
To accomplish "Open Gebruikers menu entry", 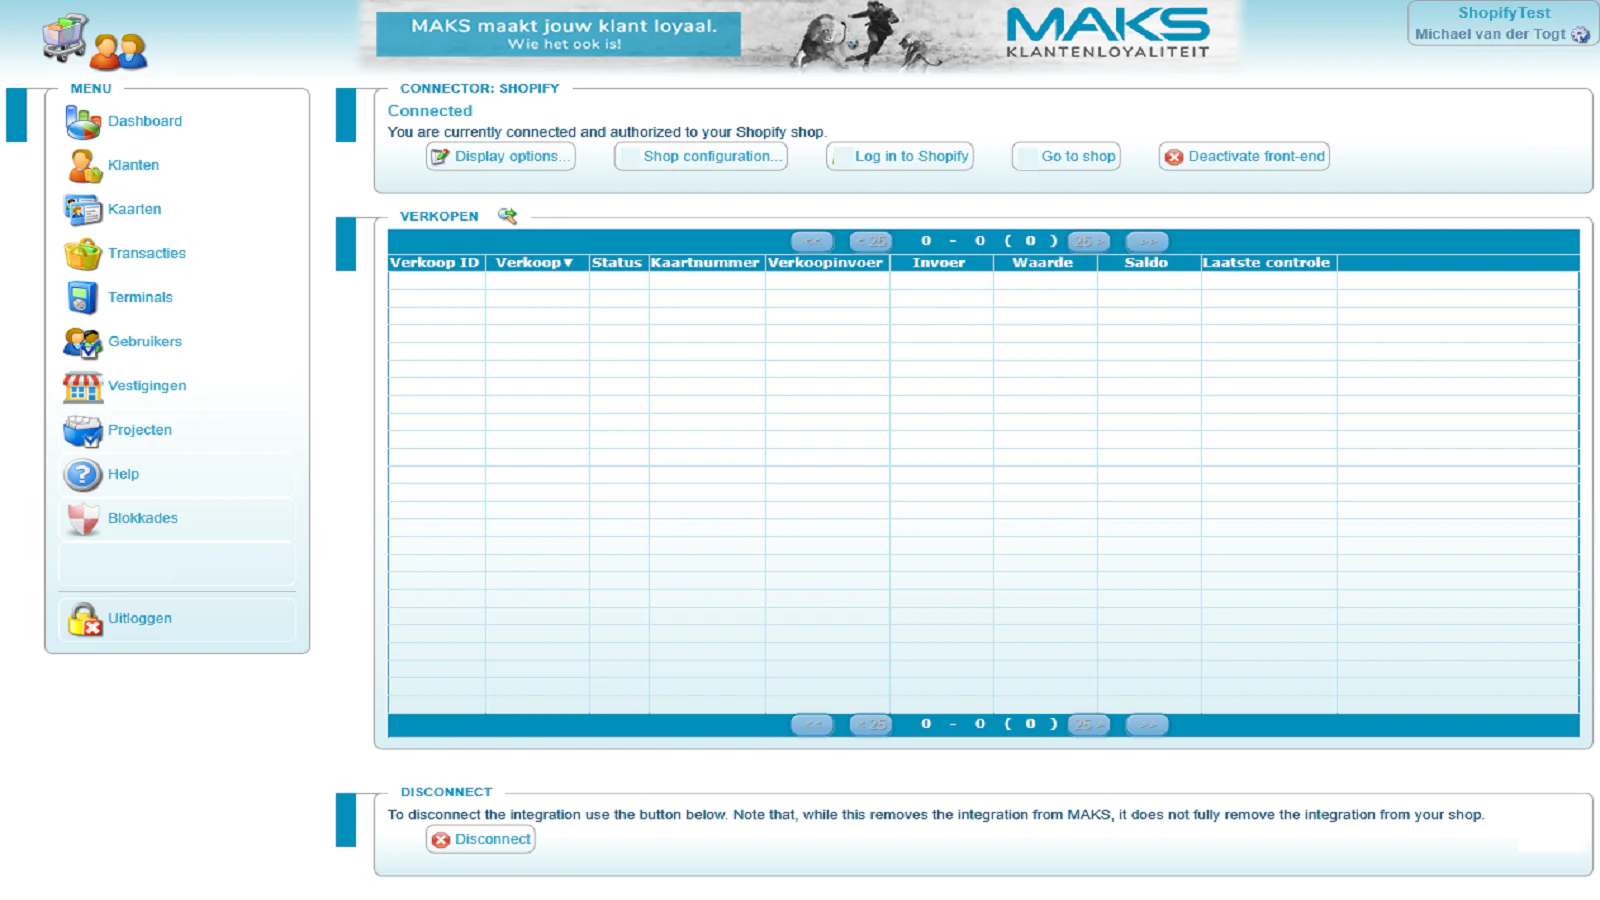I will tap(145, 341).
